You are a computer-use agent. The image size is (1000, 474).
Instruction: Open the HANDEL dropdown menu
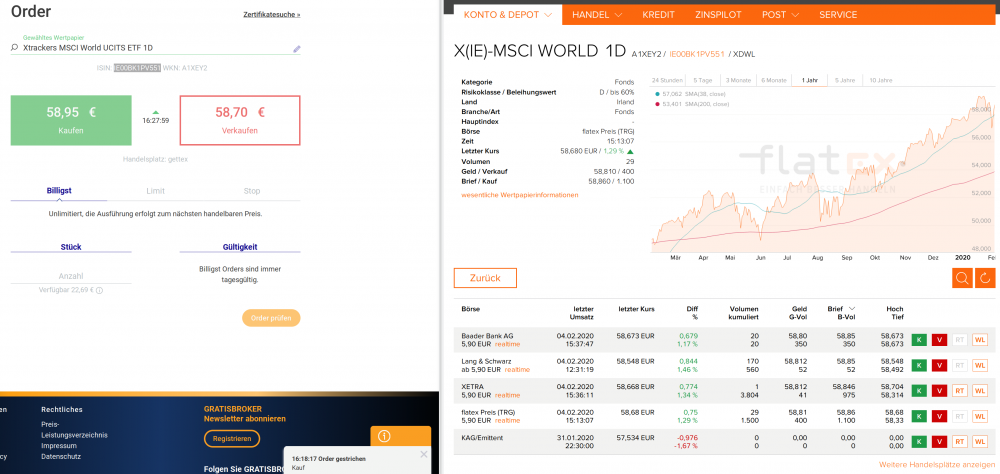point(597,15)
